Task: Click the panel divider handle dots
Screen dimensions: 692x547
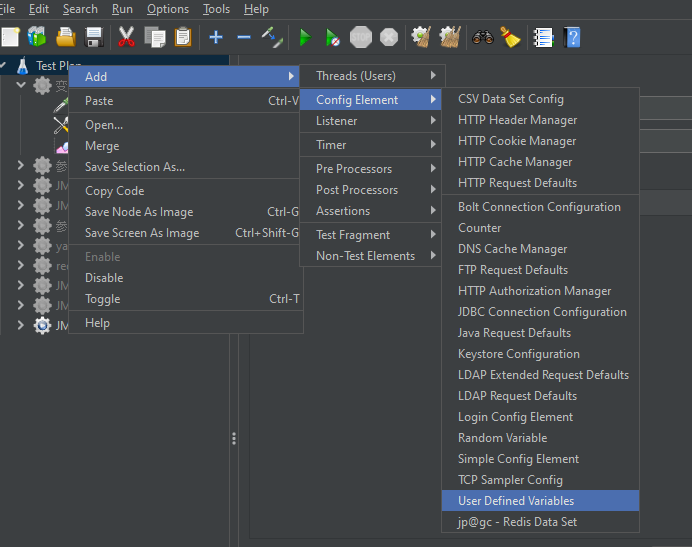Action: (x=234, y=438)
